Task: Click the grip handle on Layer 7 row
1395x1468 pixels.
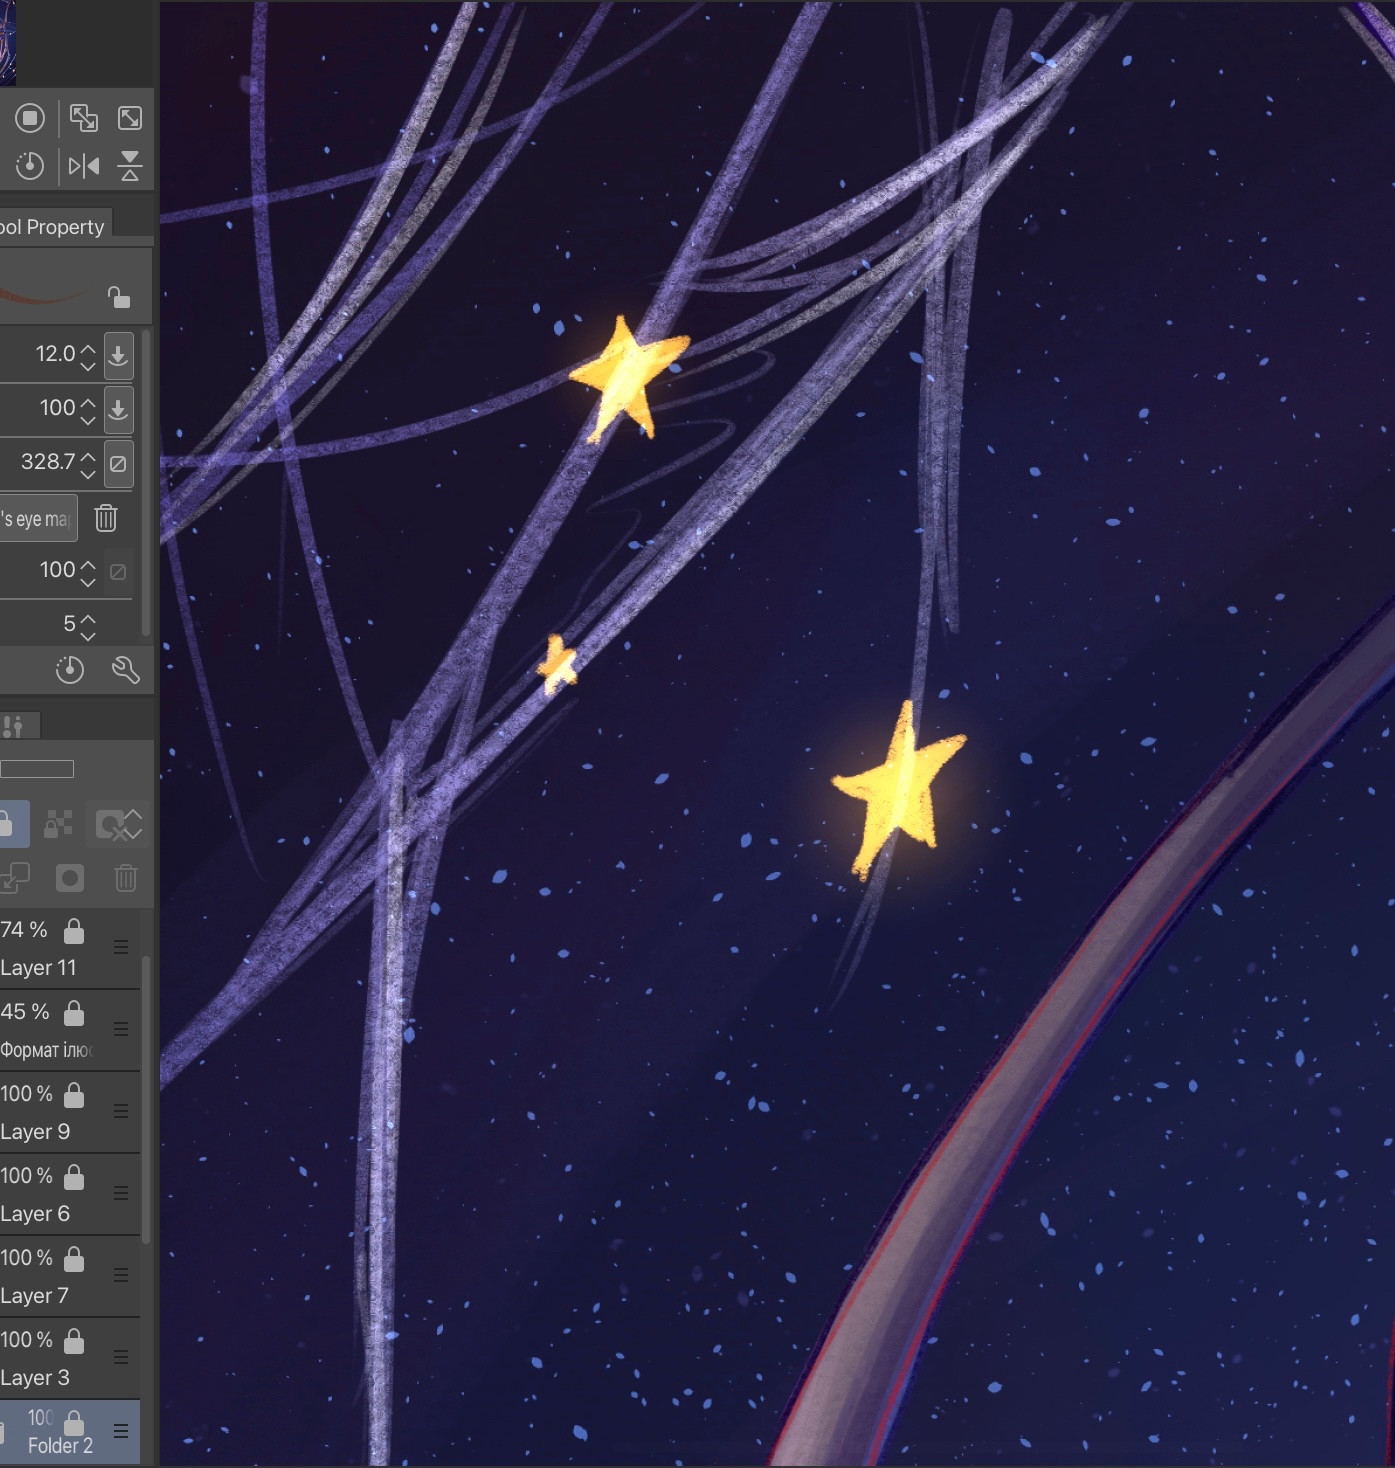Action: [x=121, y=1275]
